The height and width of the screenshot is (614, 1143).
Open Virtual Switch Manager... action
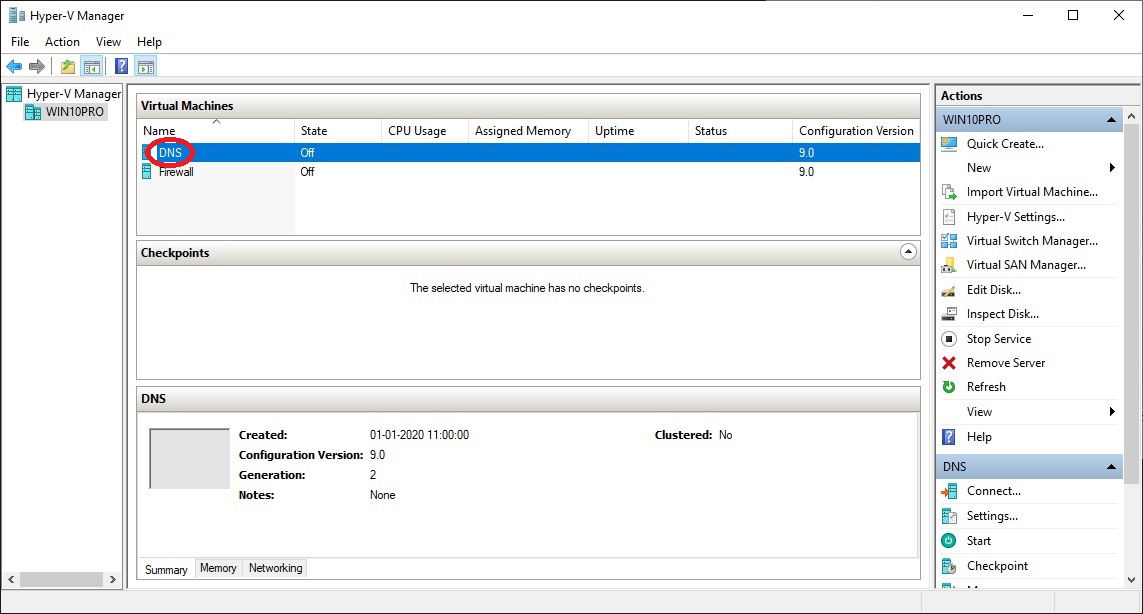click(x=1032, y=241)
